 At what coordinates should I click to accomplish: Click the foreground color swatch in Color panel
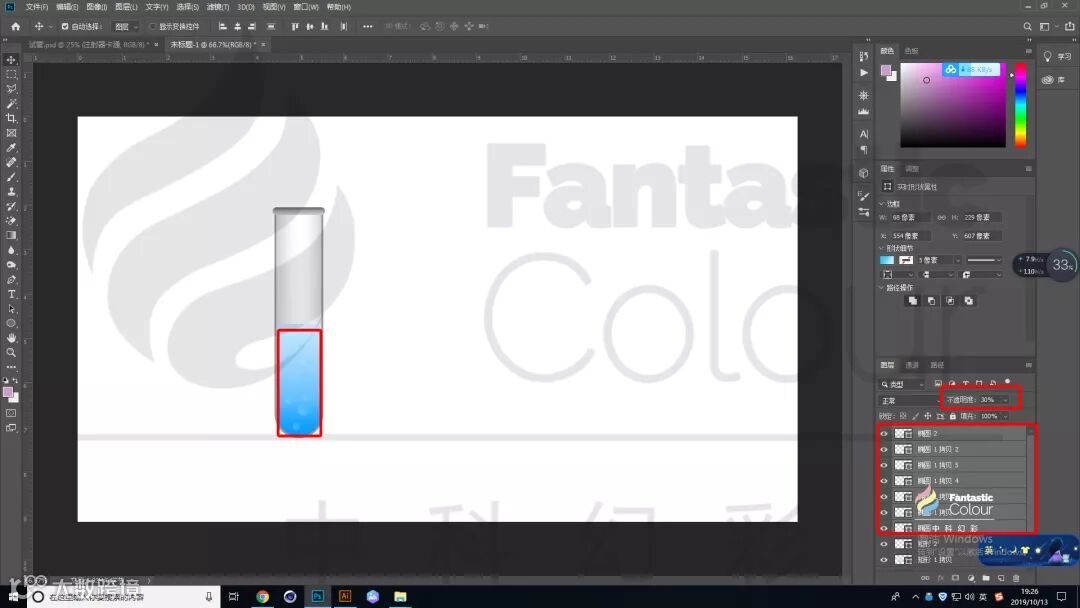point(886,70)
